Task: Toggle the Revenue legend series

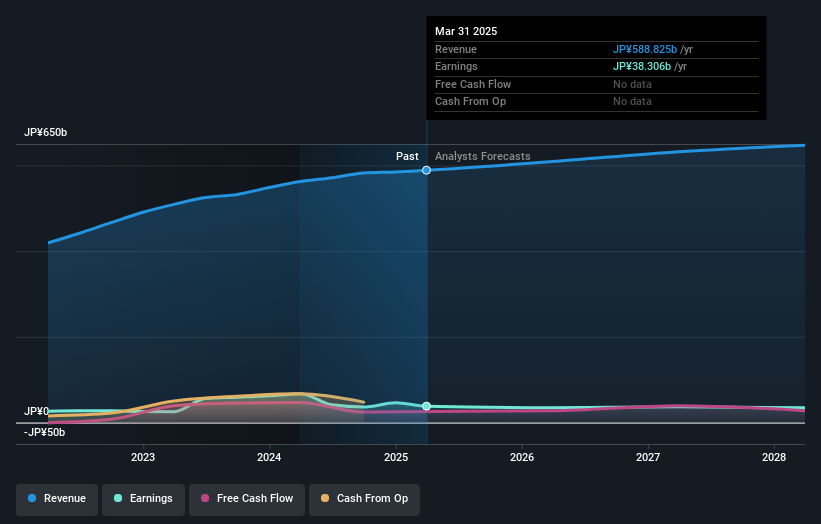Action: pyautogui.click(x=57, y=498)
